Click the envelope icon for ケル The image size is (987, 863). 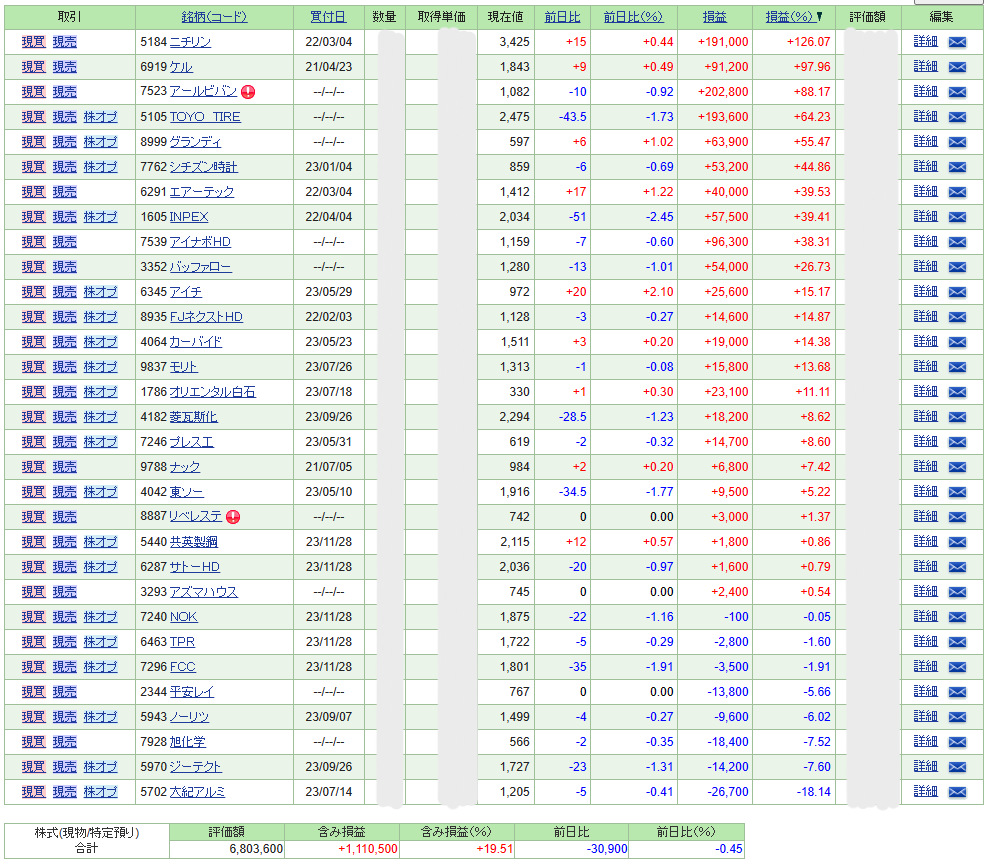[x=957, y=67]
